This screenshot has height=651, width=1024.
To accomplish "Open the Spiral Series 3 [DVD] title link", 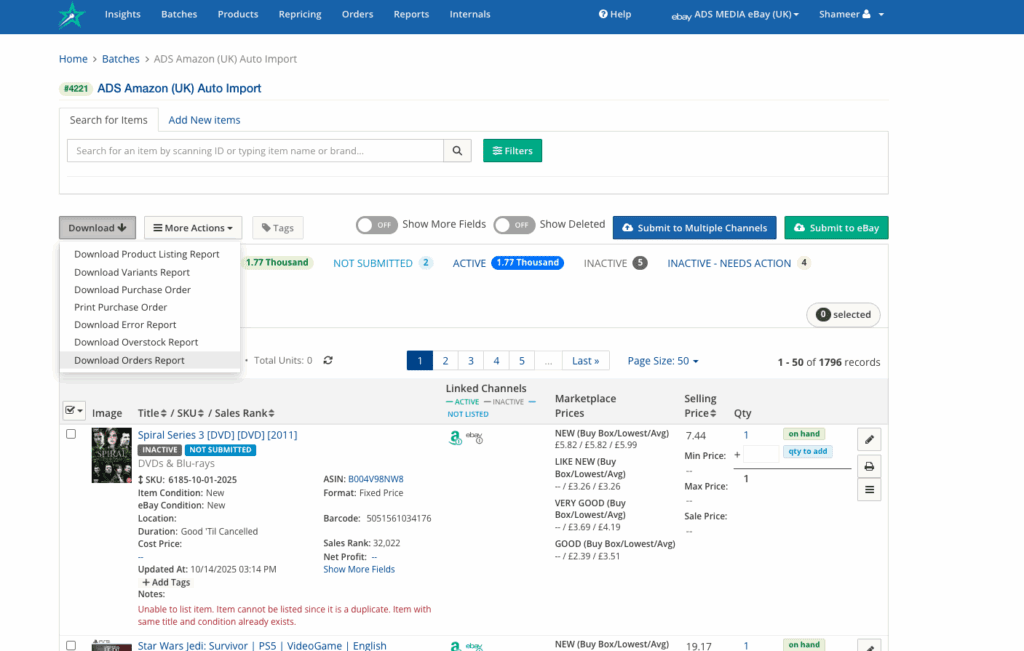I will (x=217, y=435).
